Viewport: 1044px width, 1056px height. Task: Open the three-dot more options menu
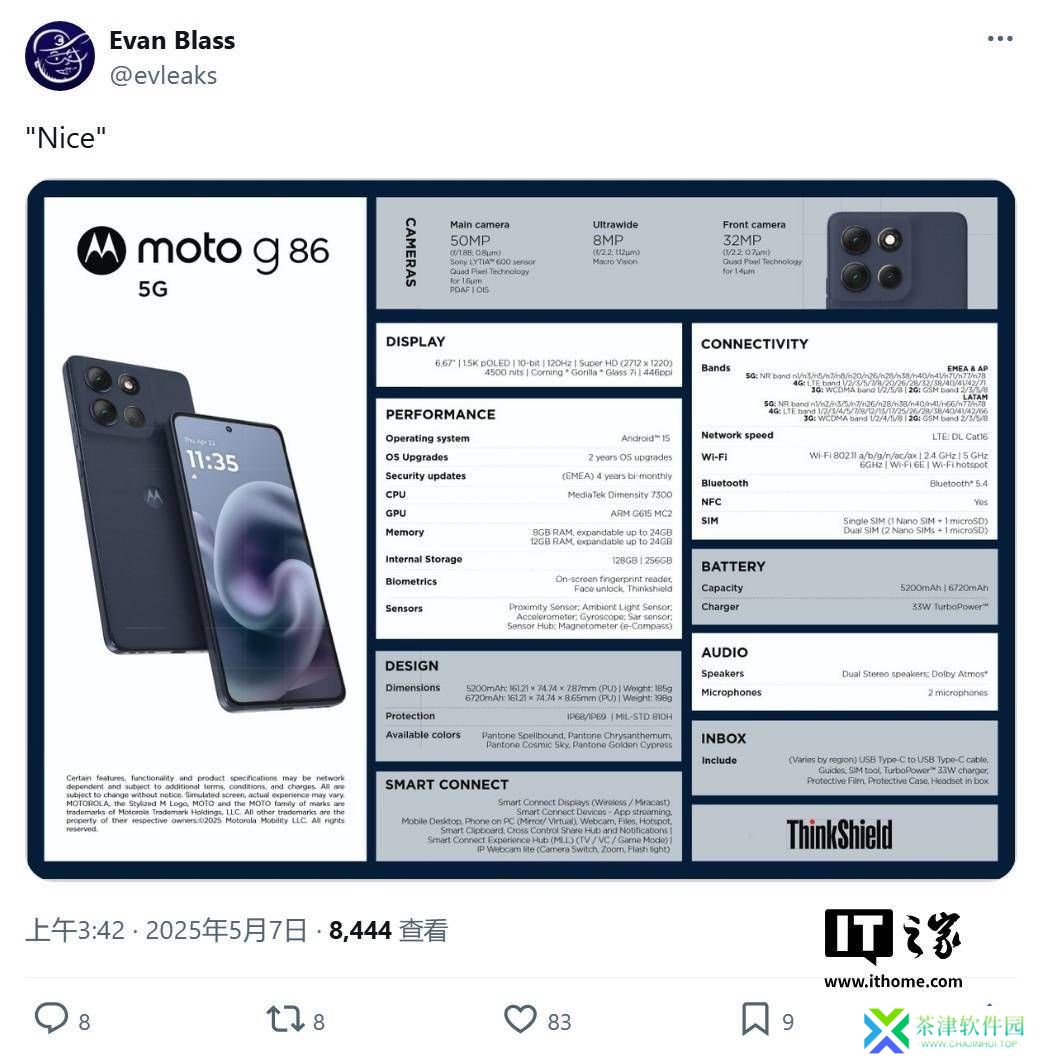point(1000,38)
